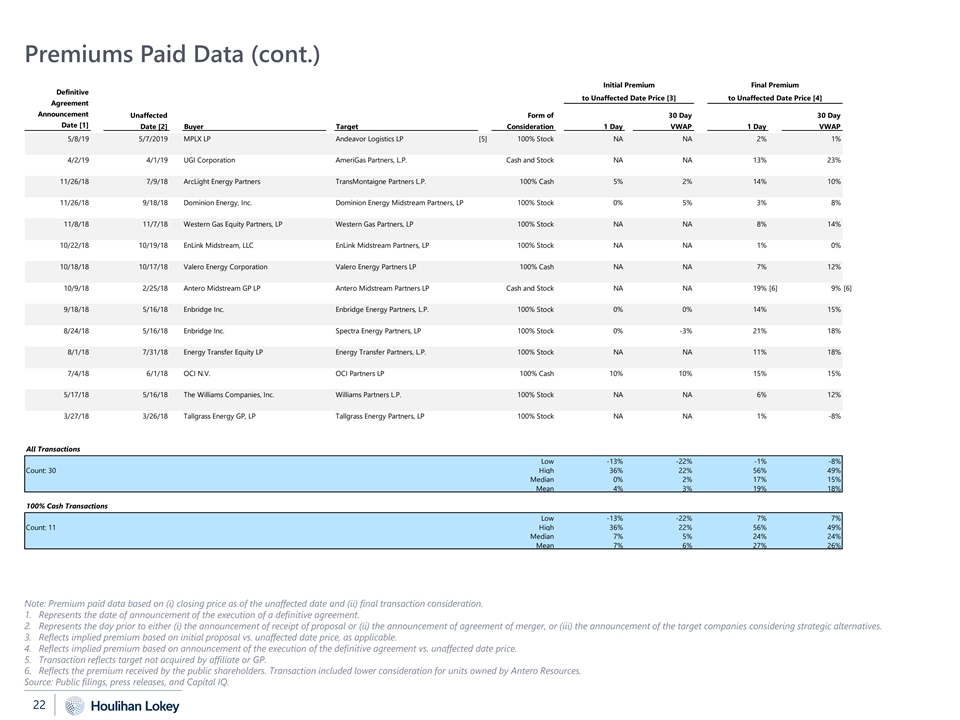Click the Tallgrass Energy GP, LP buyer
960x720 pixels.
pos(220,415)
